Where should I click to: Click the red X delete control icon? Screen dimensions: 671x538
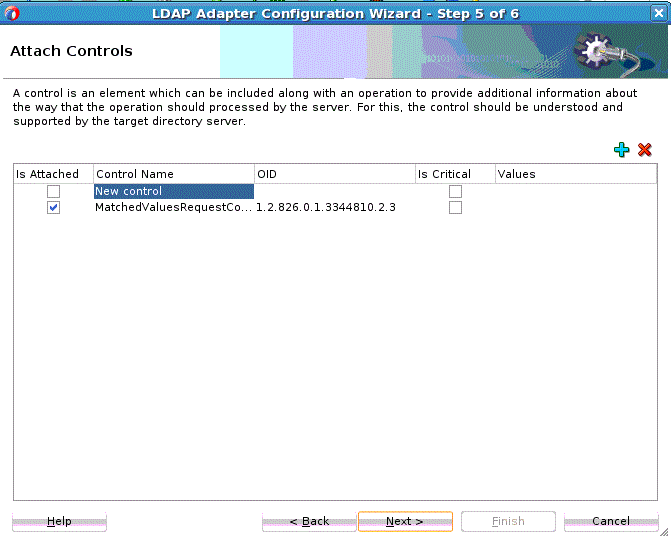click(644, 149)
